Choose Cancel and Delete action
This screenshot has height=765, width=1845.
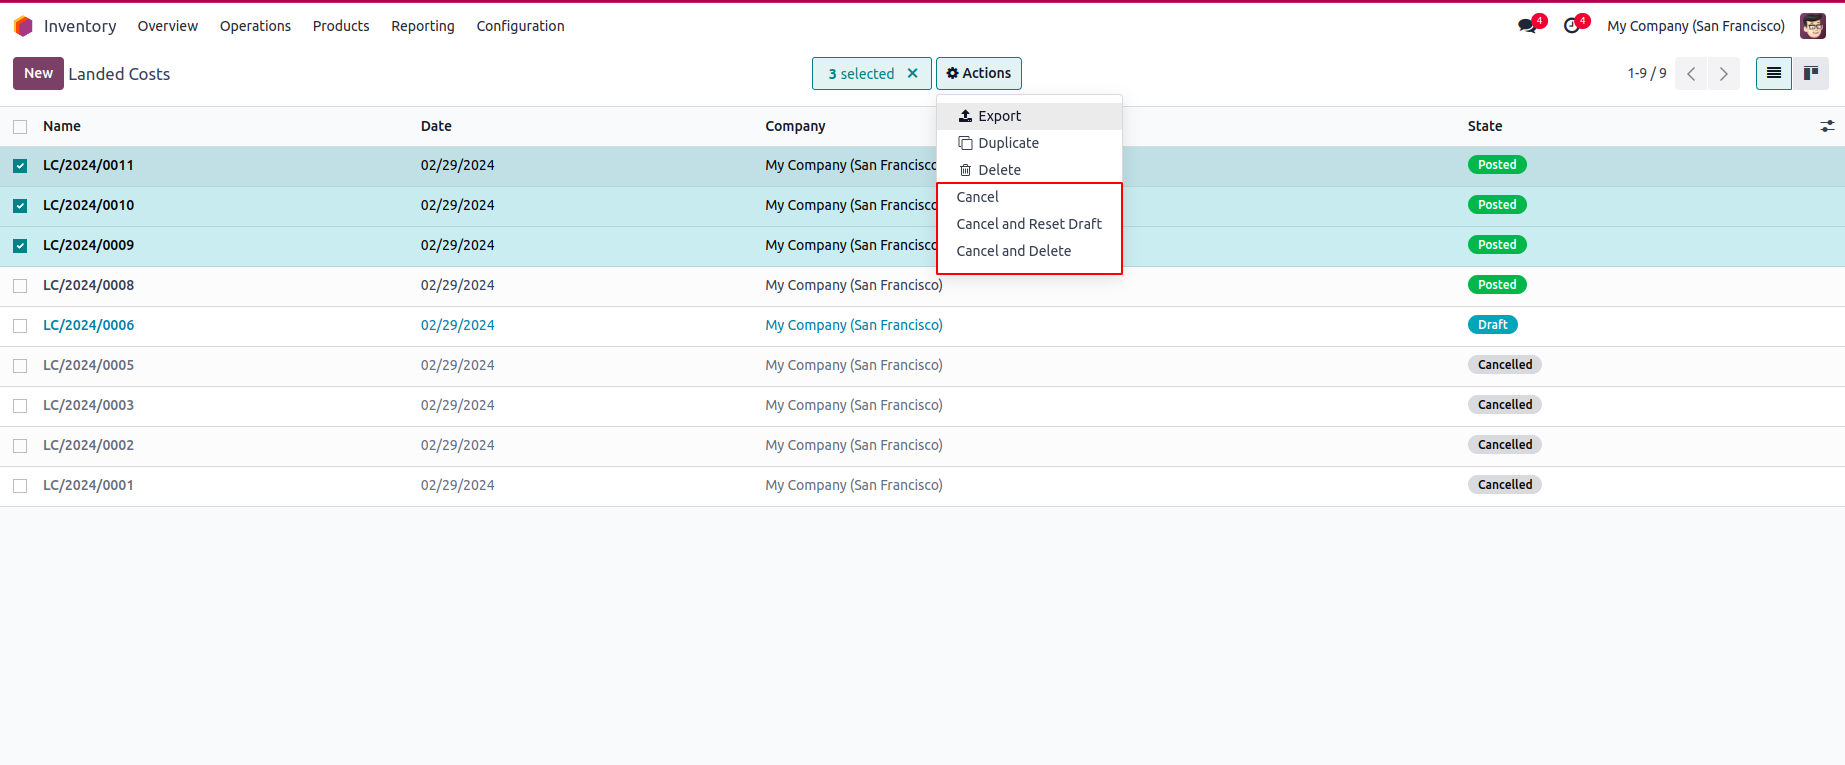(1029, 251)
